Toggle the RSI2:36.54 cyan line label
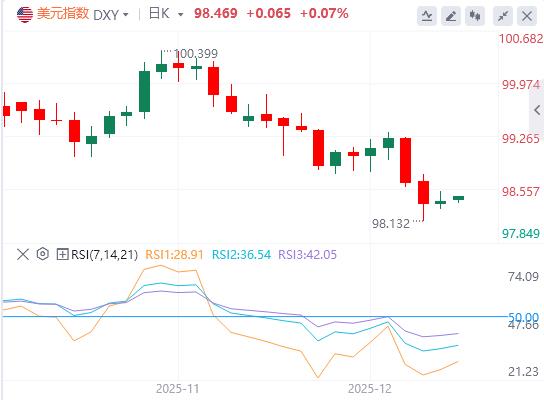This screenshot has height=400, width=544. 241,255
